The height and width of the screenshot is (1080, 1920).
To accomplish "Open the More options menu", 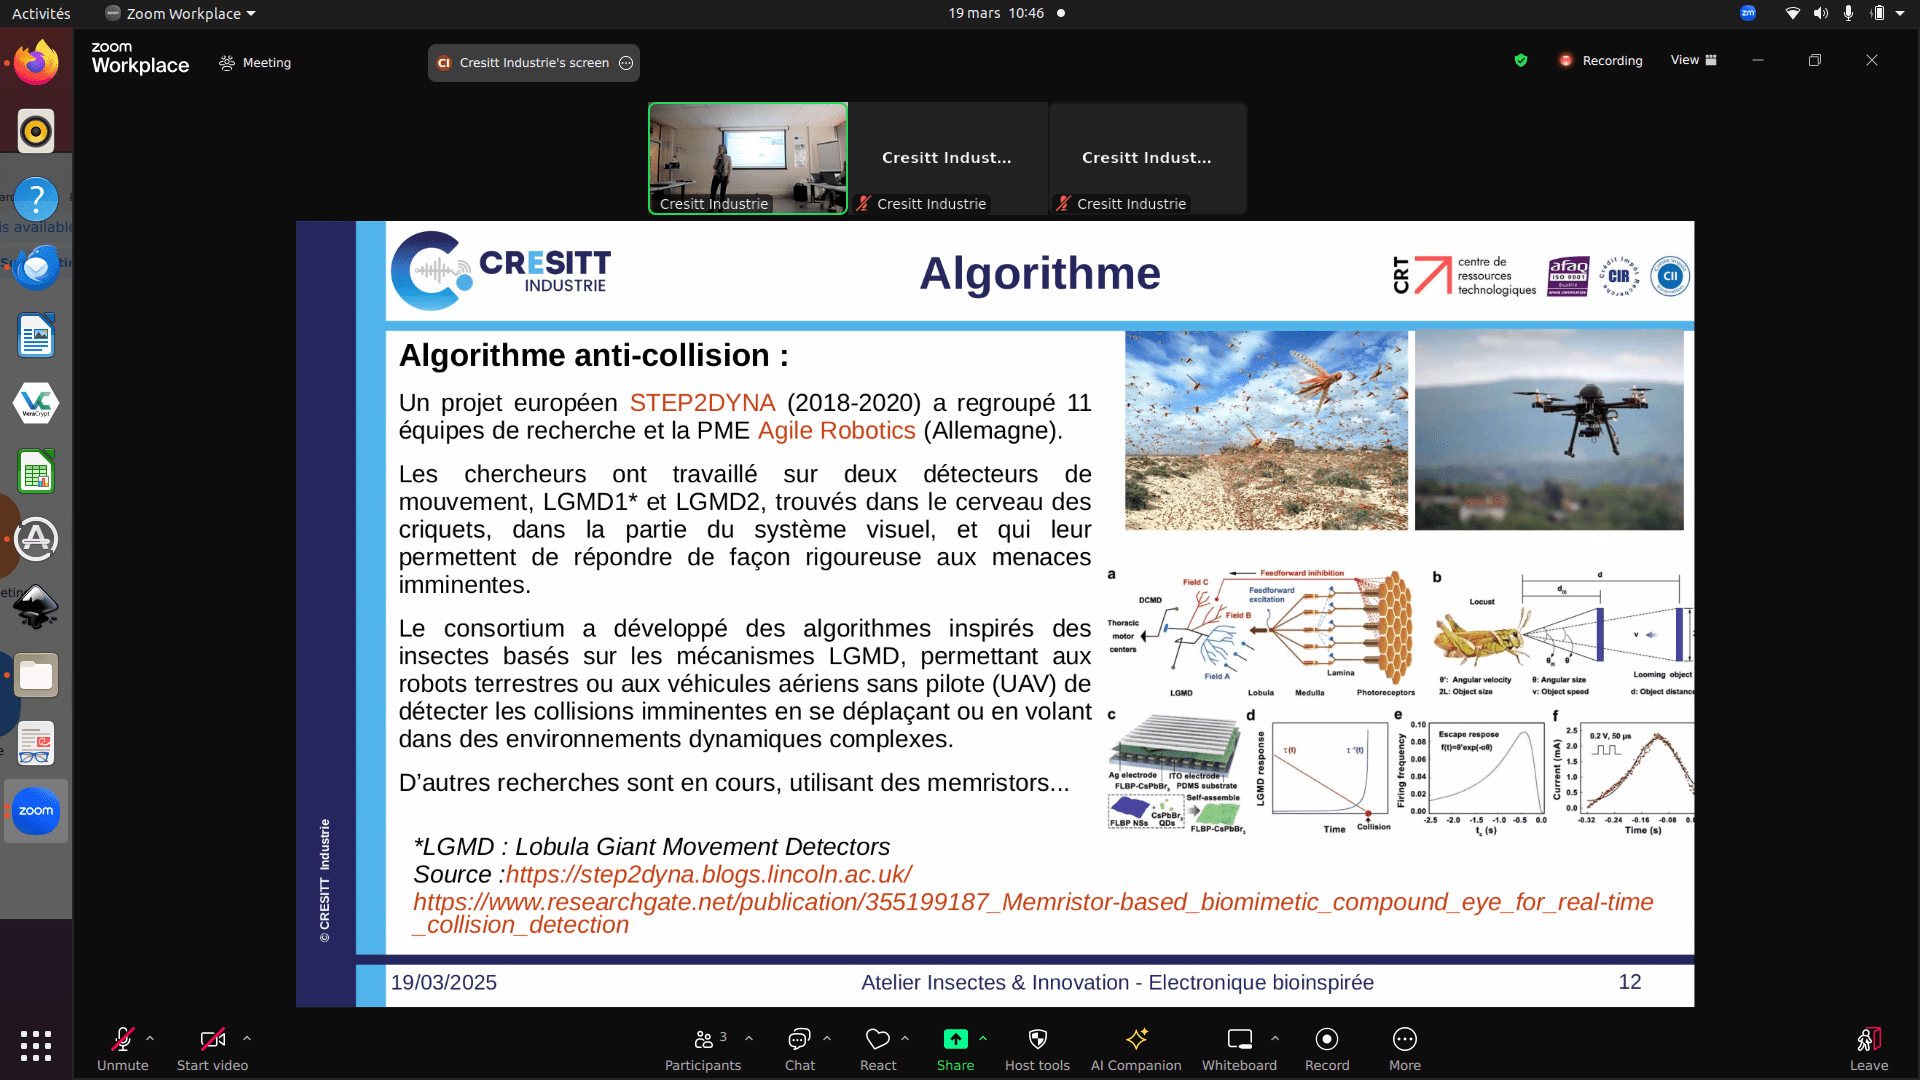I will click(x=1405, y=1048).
